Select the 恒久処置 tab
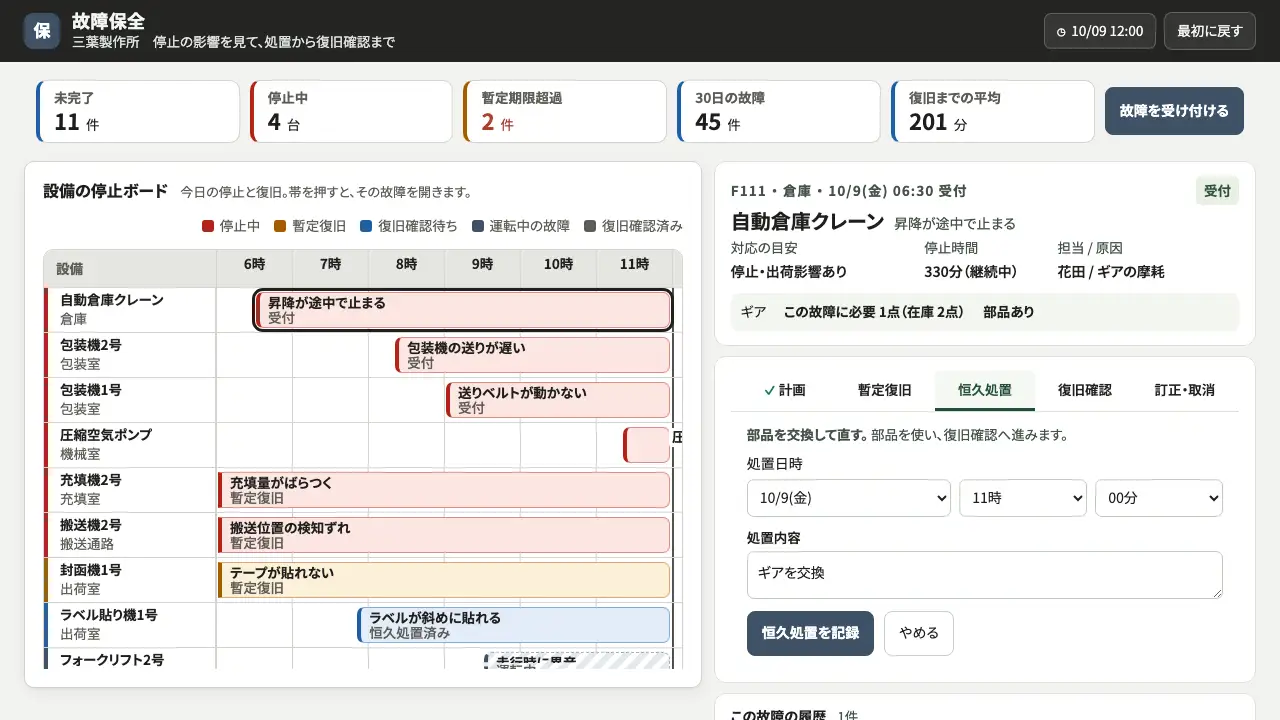 tap(985, 390)
